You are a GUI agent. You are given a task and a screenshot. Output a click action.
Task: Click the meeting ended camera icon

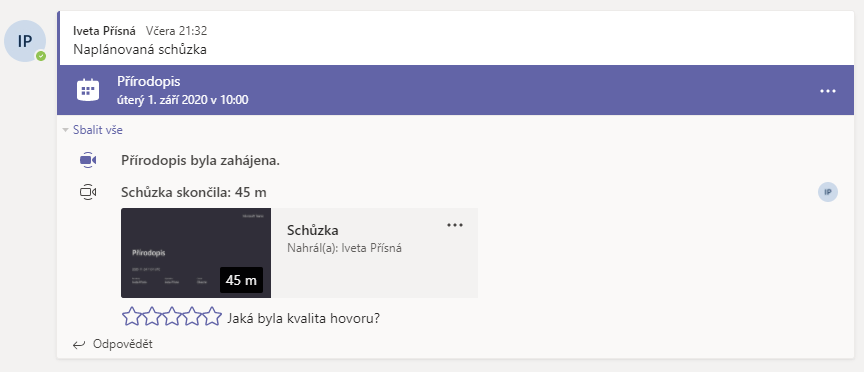pyautogui.click(x=88, y=192)
